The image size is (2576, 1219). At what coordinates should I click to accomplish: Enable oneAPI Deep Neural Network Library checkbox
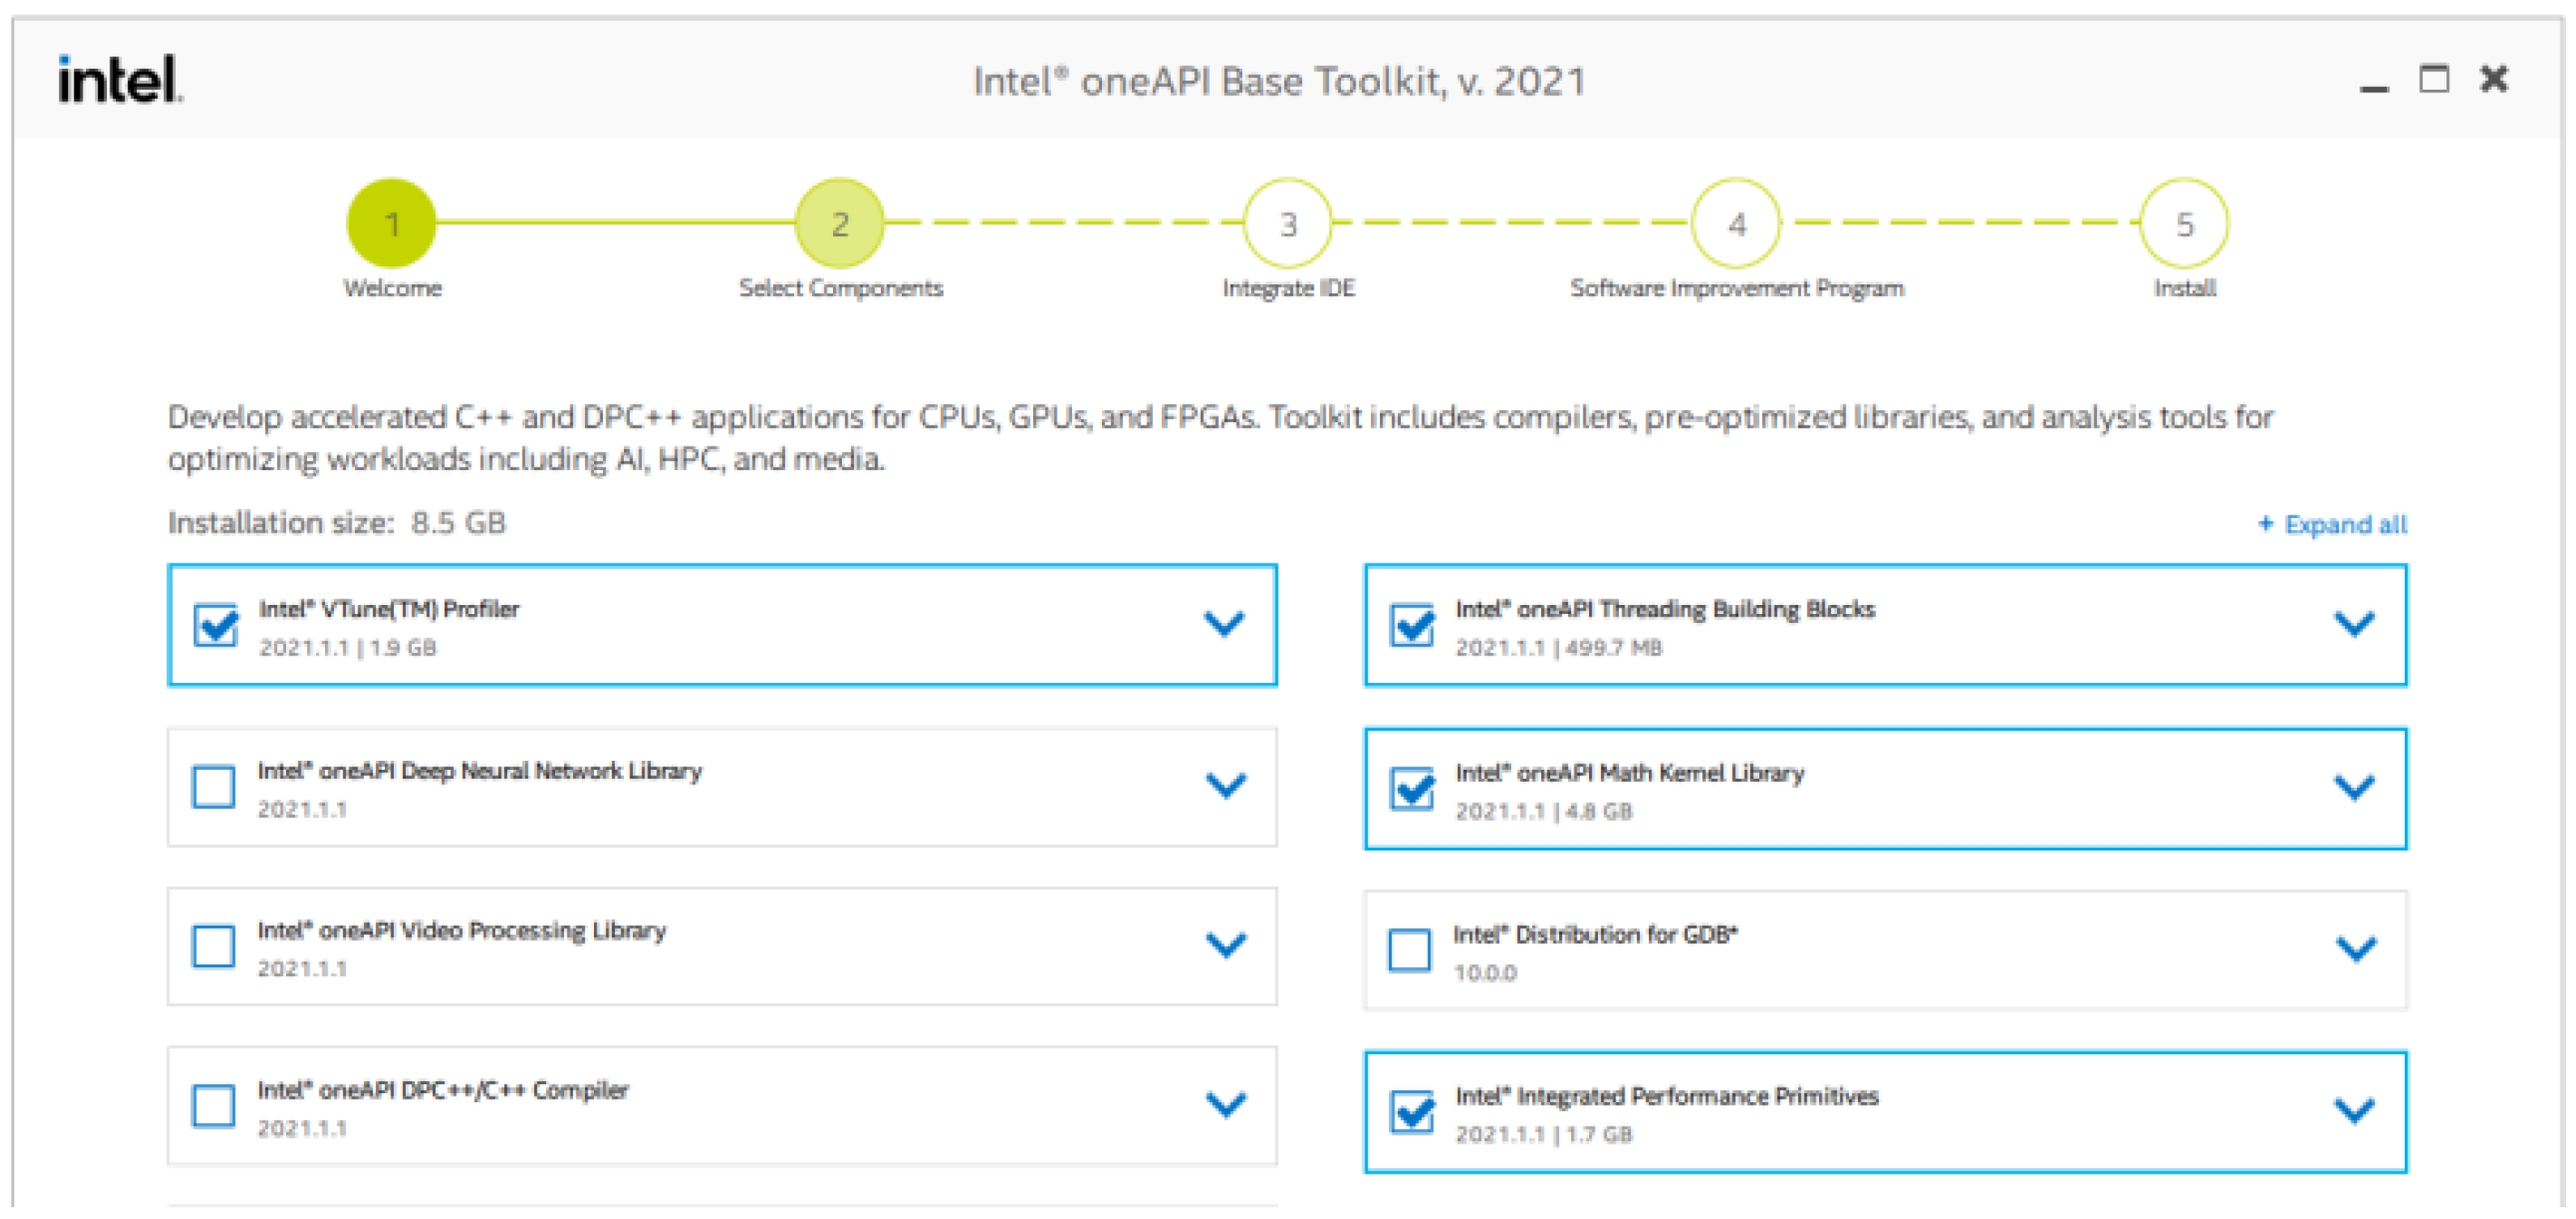214,786
